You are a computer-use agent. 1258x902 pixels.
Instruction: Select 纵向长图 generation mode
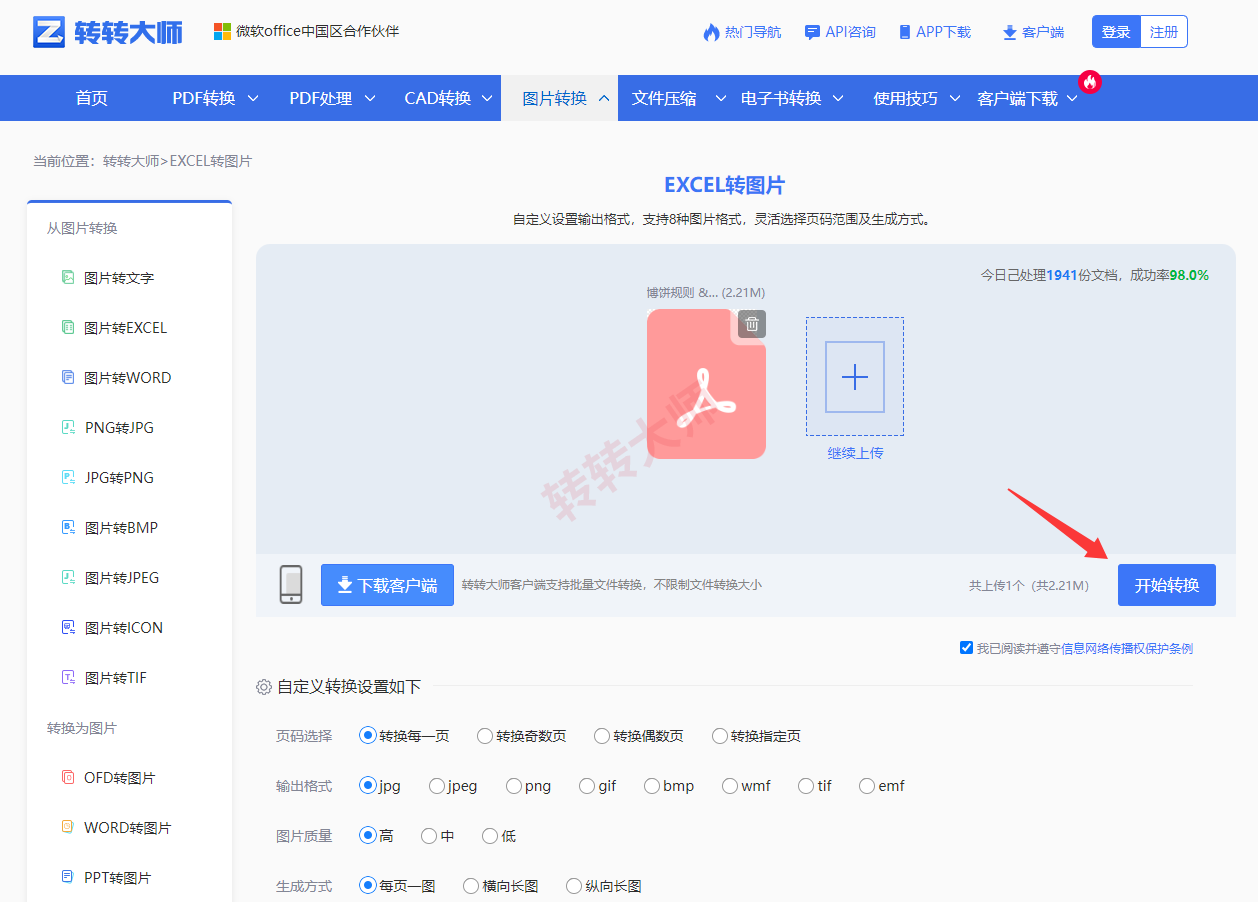574,886
